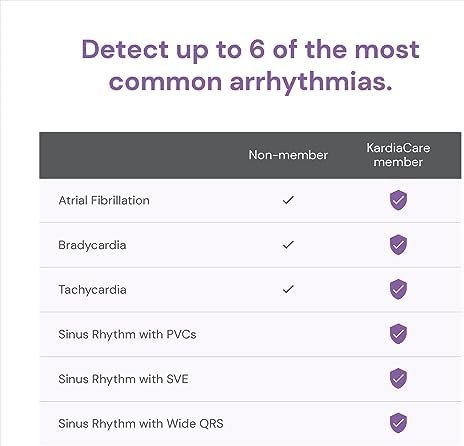The image size is (464, 446).
Task: Click the shield icon for PVCs row
Action: [x=398, y=333]
